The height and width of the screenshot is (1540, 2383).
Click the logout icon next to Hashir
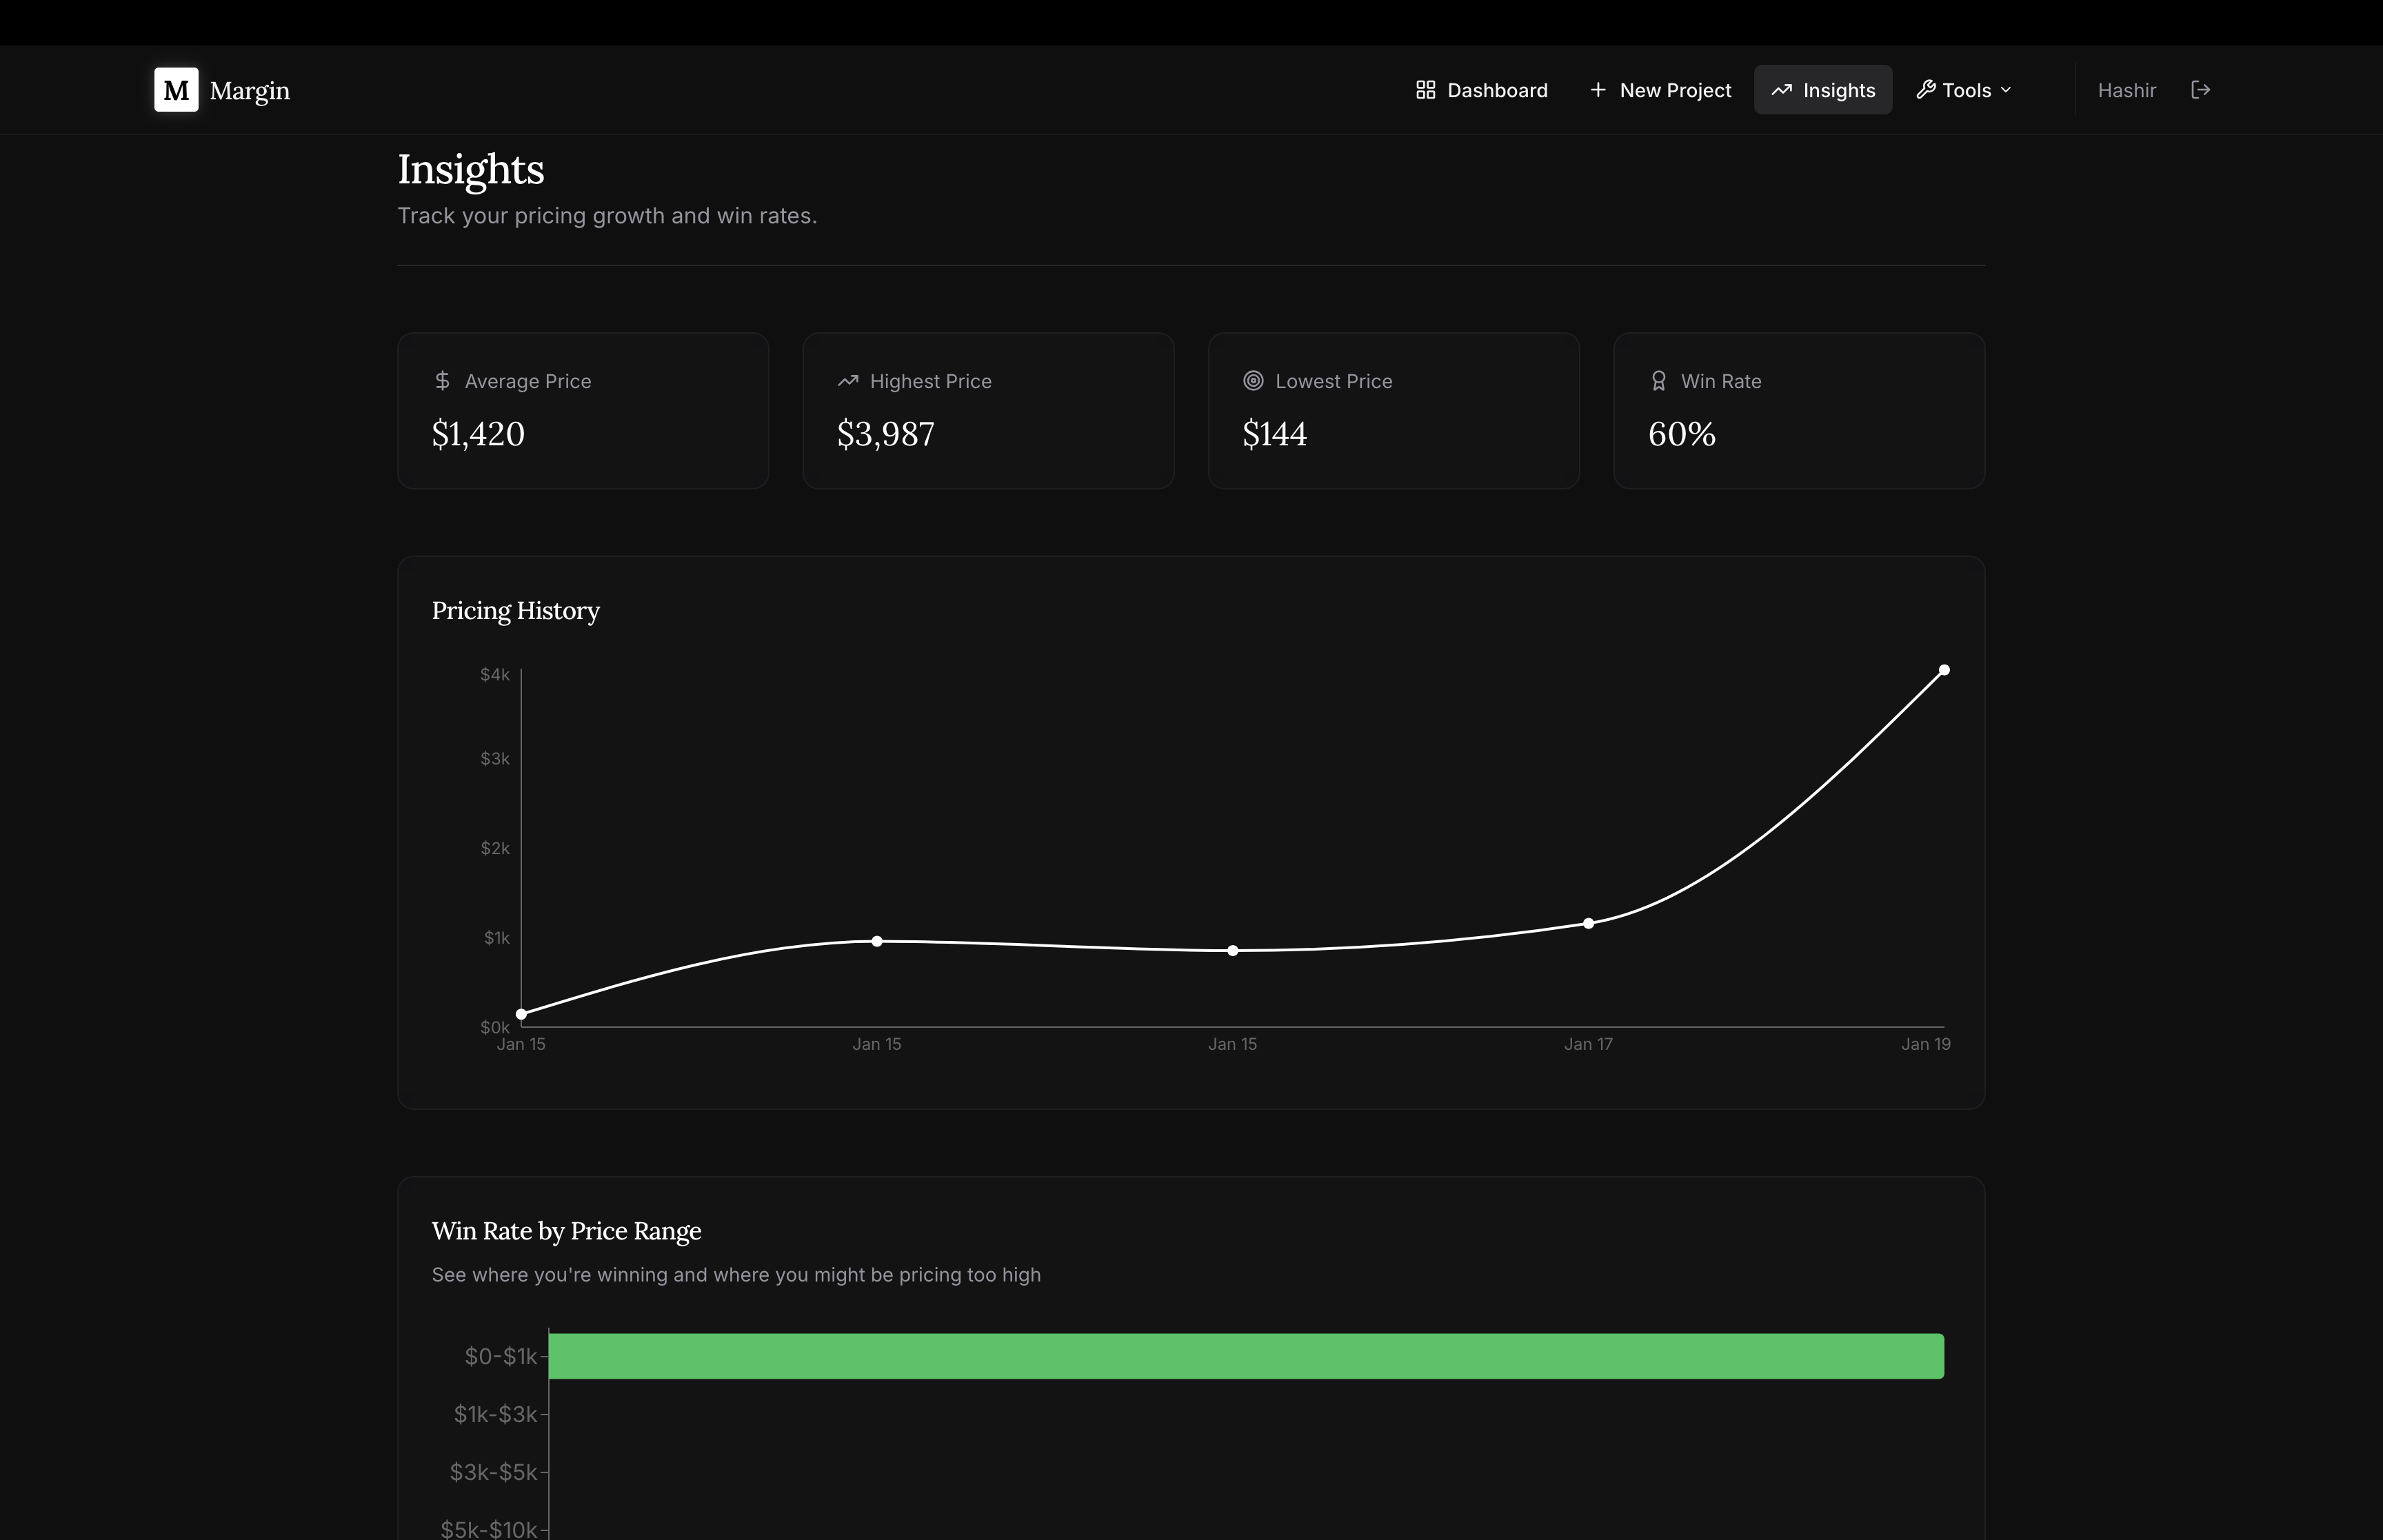[x=2200, y=90]
